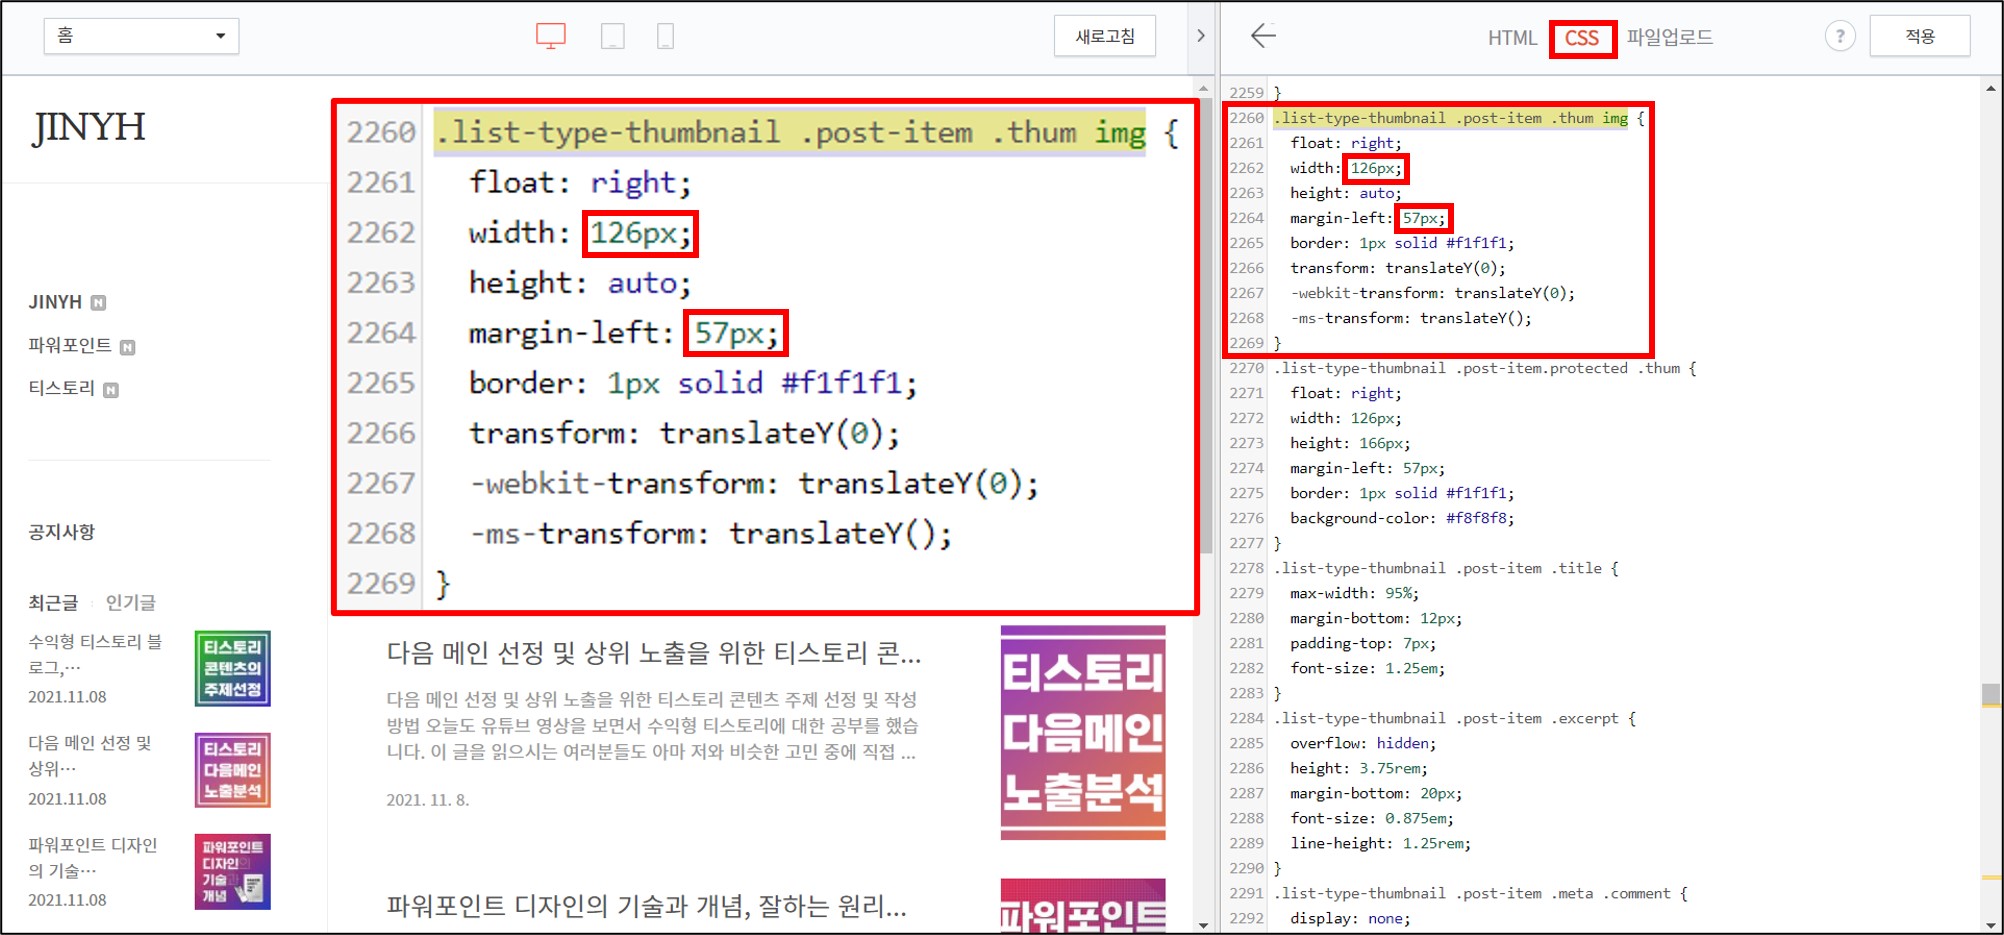Image resolution: width=2004 pixels, height=935 pixels.
Task: Click the N badge beside JINYH category
Action: pyautogui.click(x=98, y=303)
